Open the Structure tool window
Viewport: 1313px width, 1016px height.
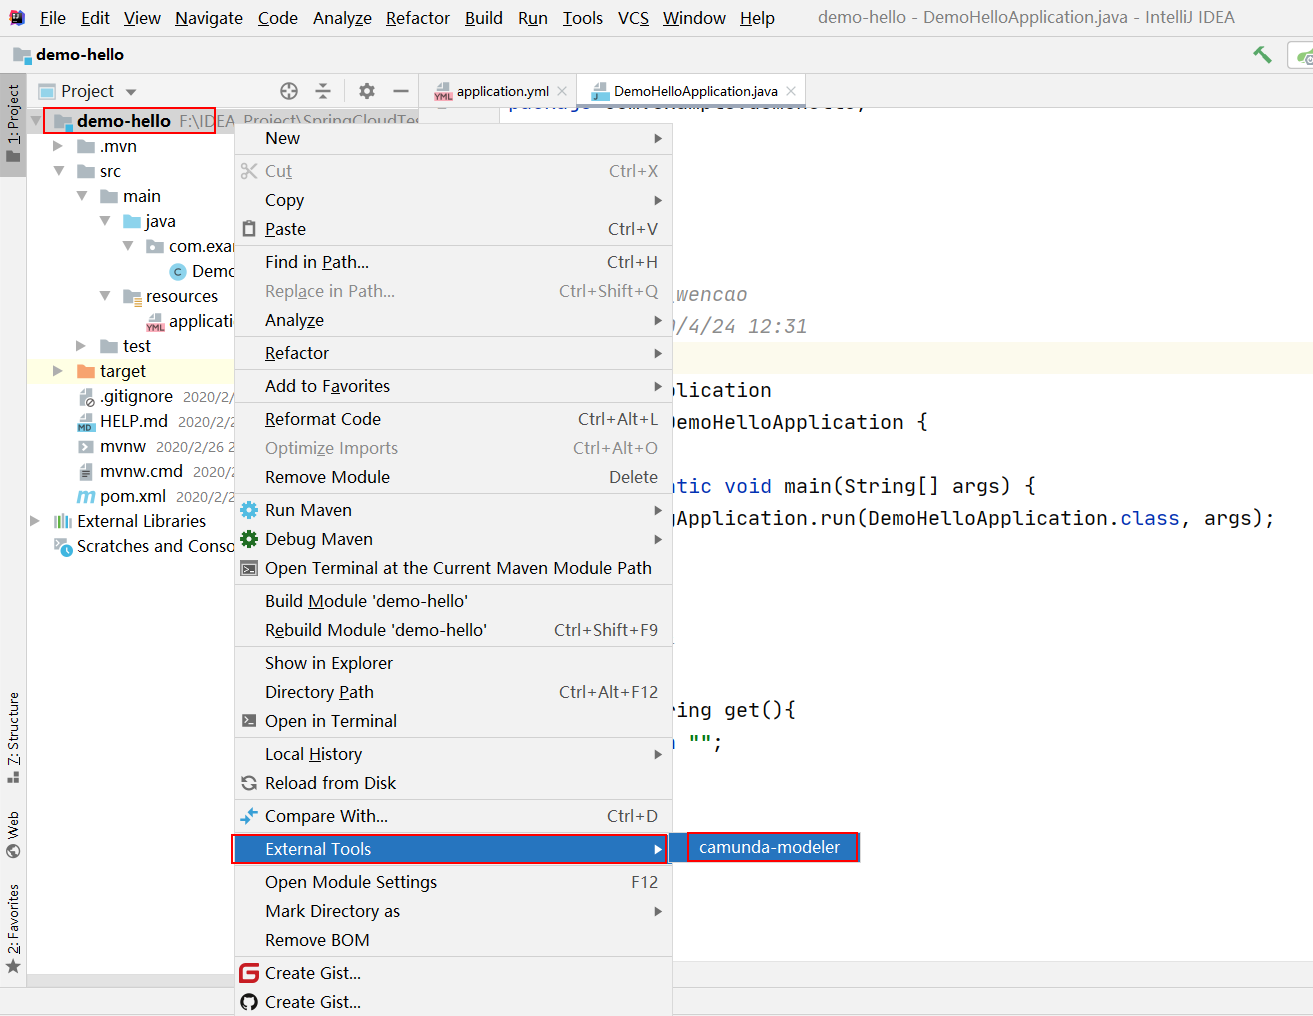pyautogui.click(x=13, y=737)
